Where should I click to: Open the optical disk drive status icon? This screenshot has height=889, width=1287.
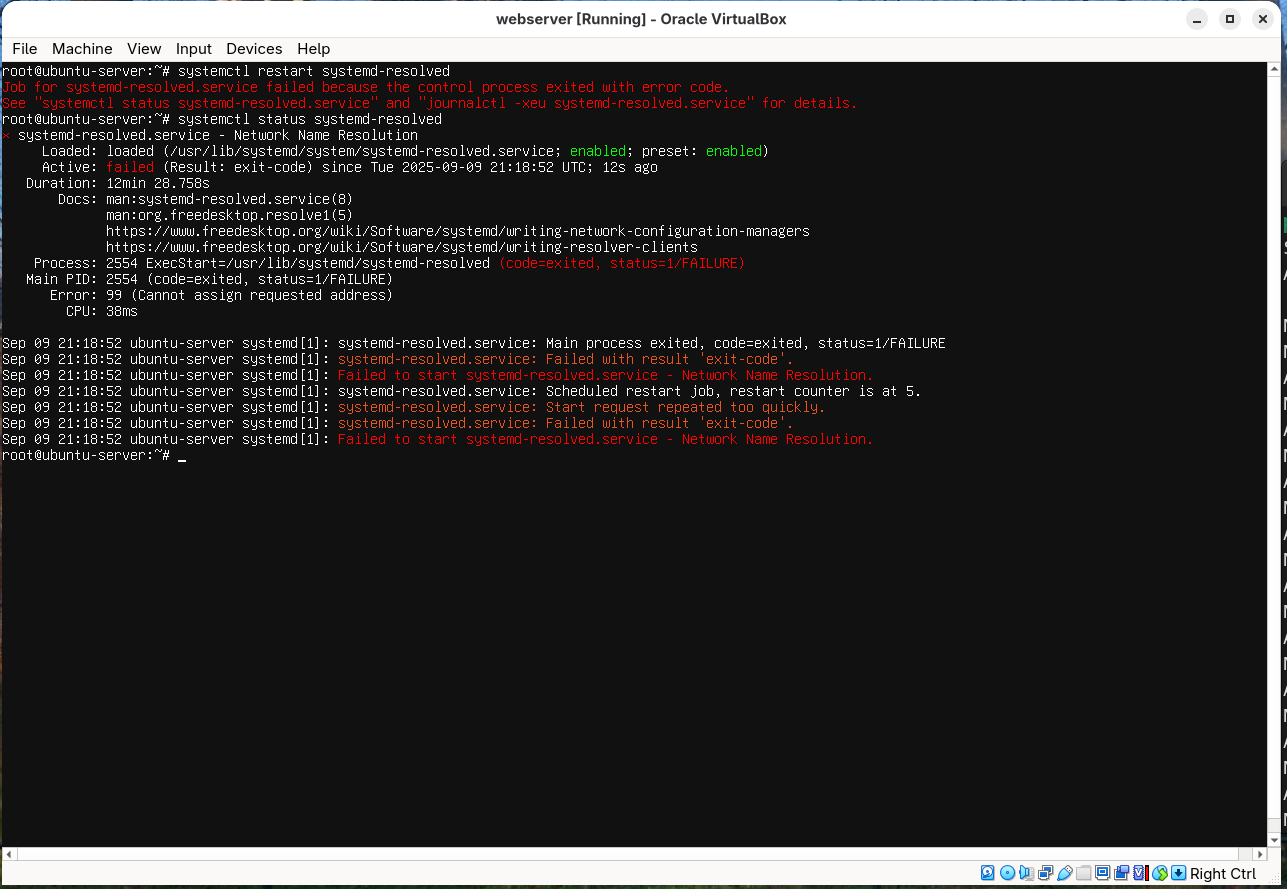[x=1007, y=873]
